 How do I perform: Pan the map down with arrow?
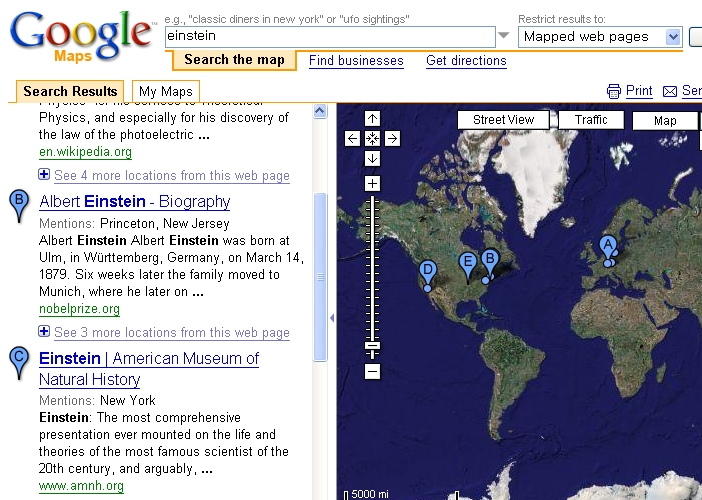coord(372,158)
